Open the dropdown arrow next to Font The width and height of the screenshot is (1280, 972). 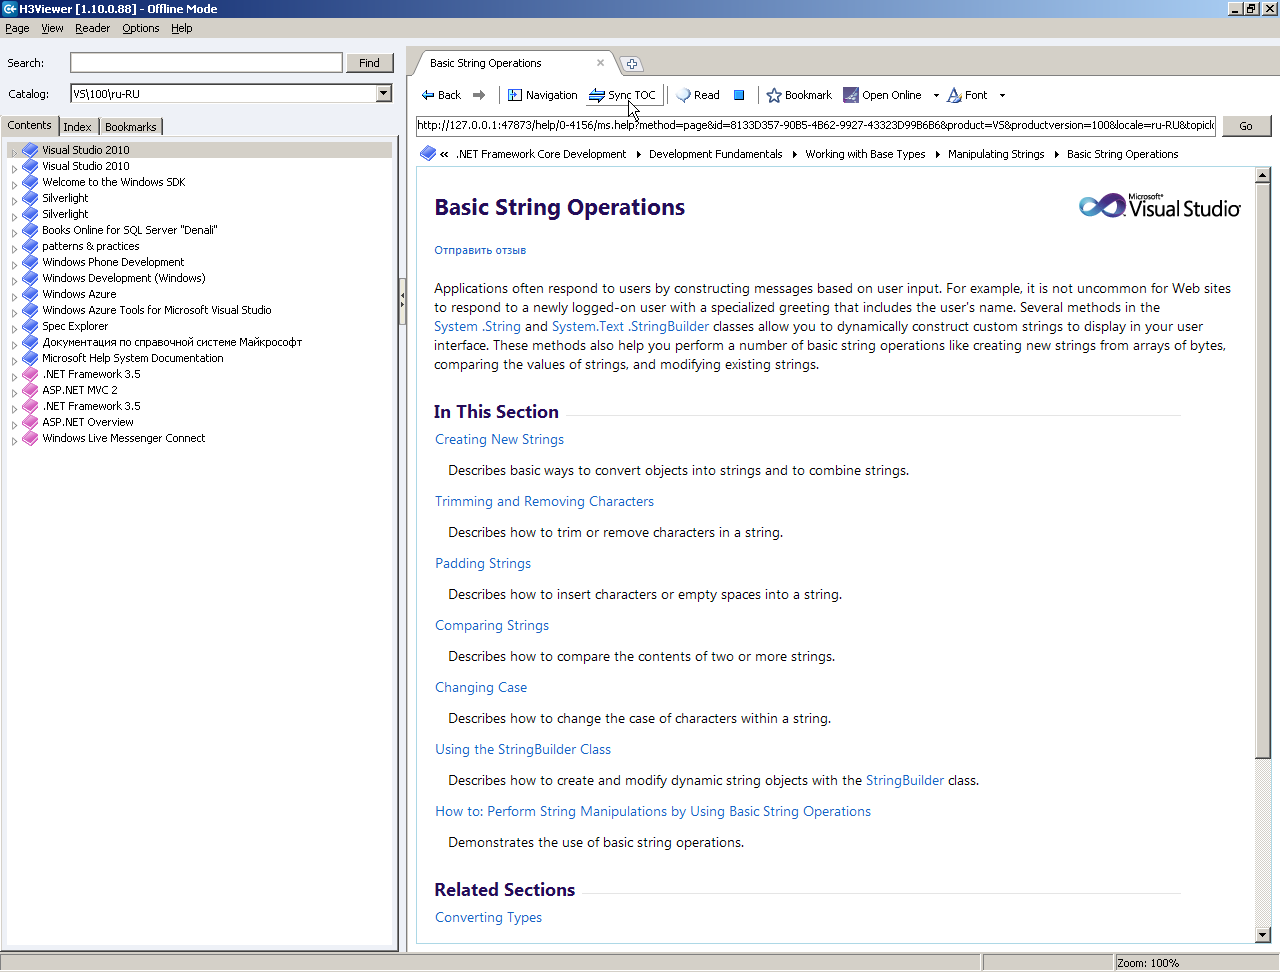1002,96
